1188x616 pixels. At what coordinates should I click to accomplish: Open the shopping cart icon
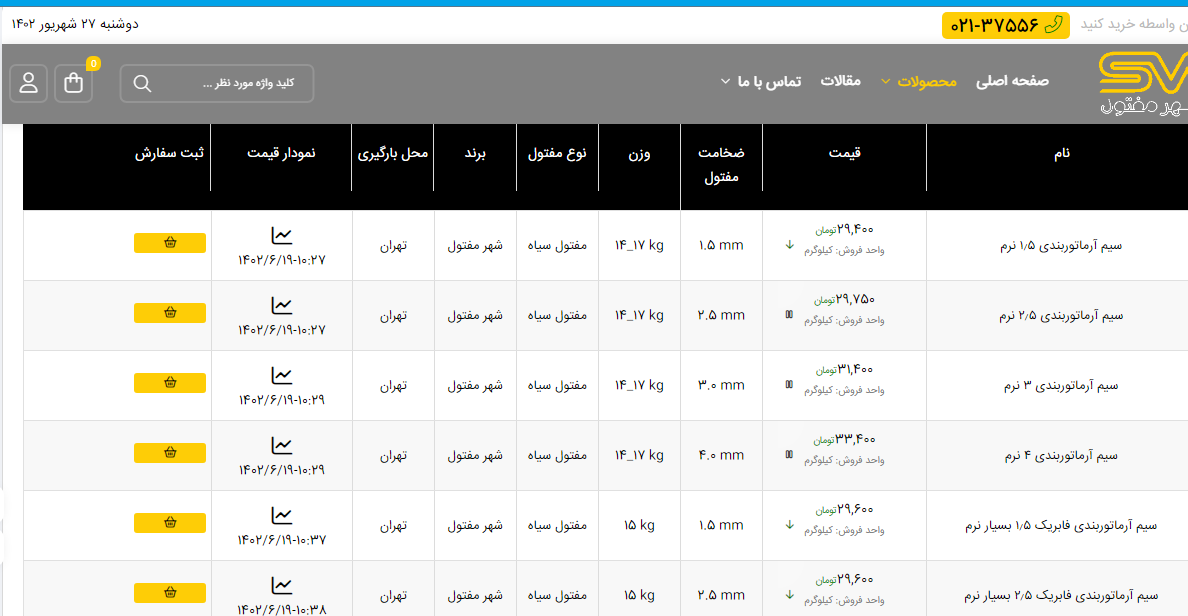(x=74, y=83)
